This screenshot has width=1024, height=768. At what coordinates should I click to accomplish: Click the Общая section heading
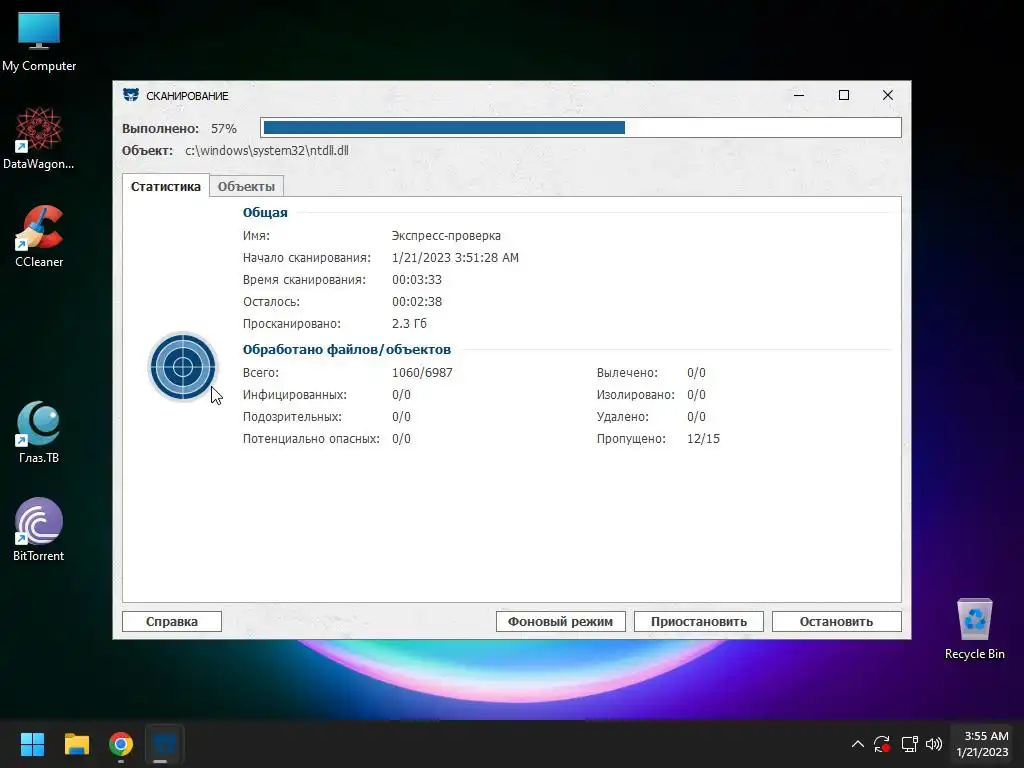point(265,212)
